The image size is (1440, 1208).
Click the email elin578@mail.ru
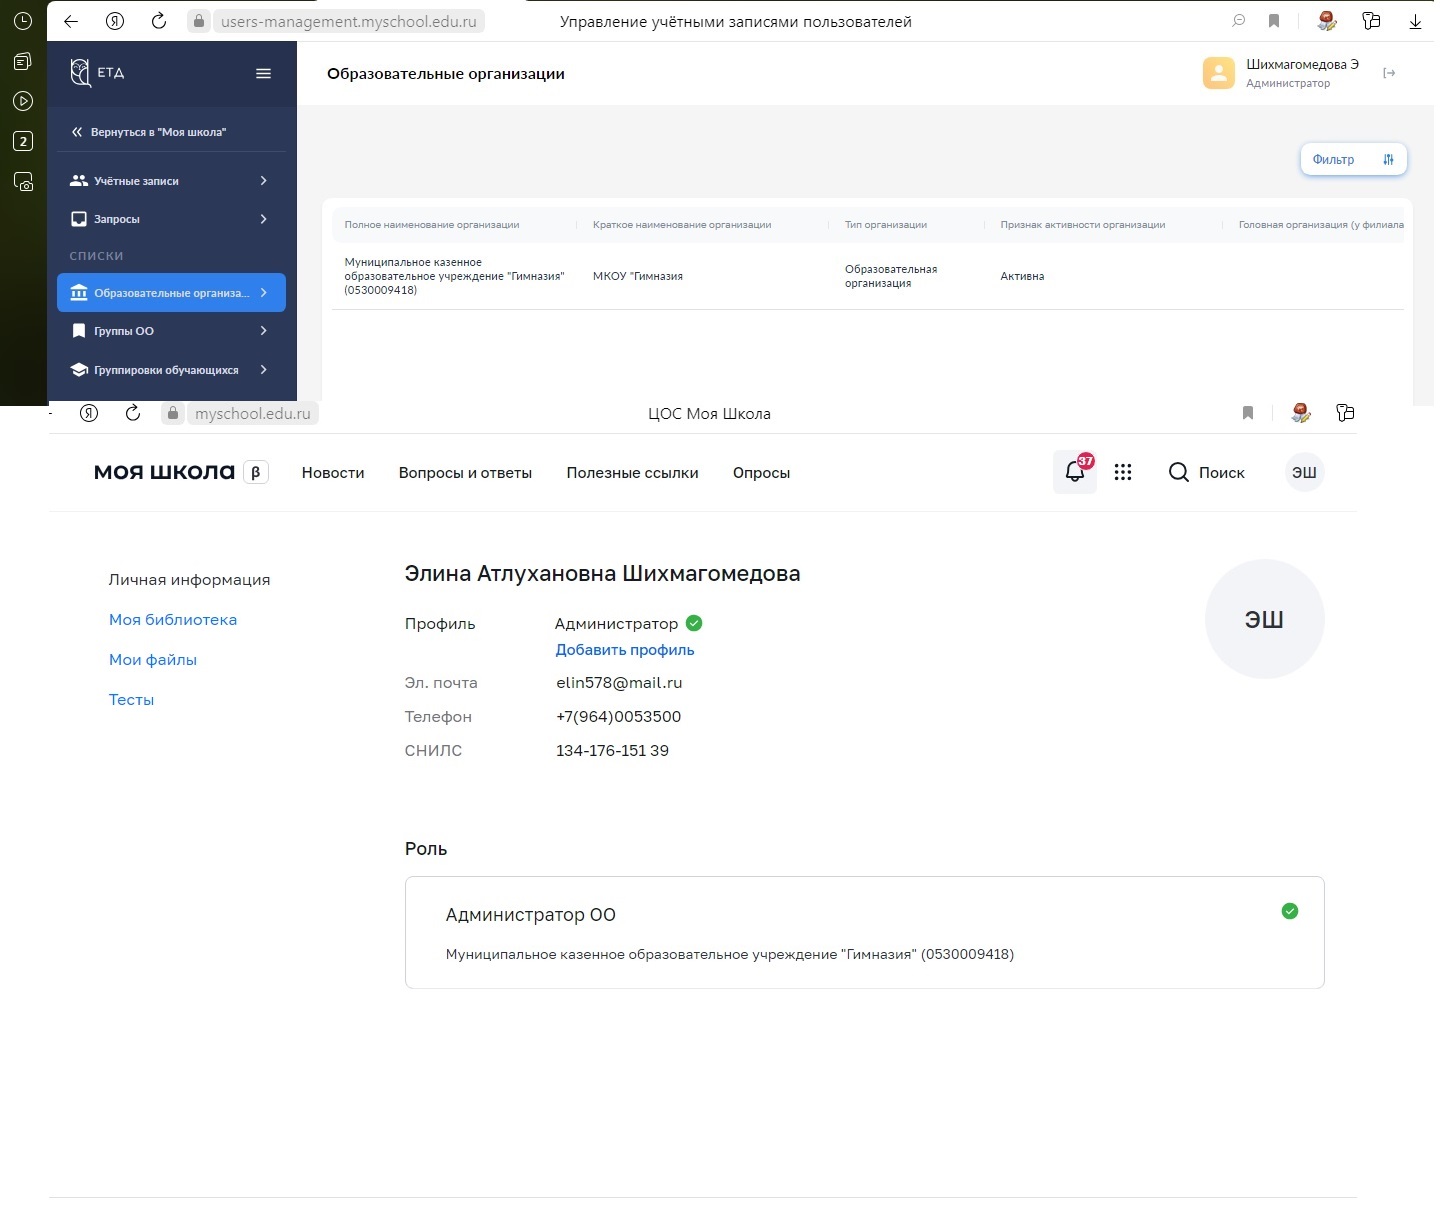point(619,683)
